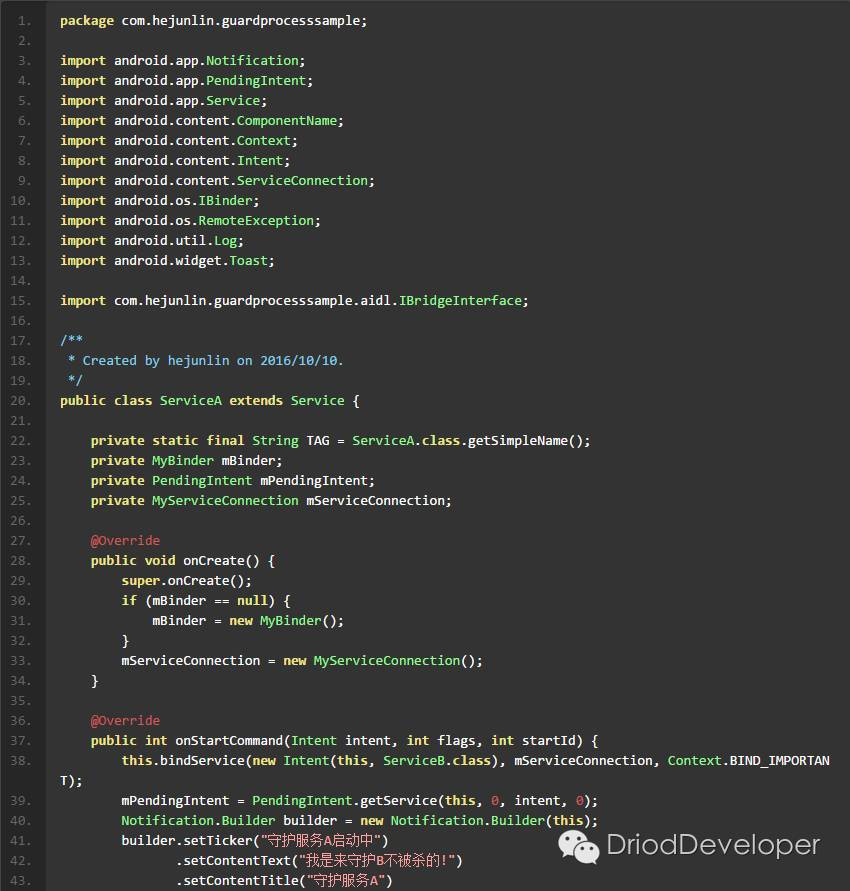The width and height of the screenshot is (850, 891).
Task: Click the android.app.Service import line
Action: (164, 101)
